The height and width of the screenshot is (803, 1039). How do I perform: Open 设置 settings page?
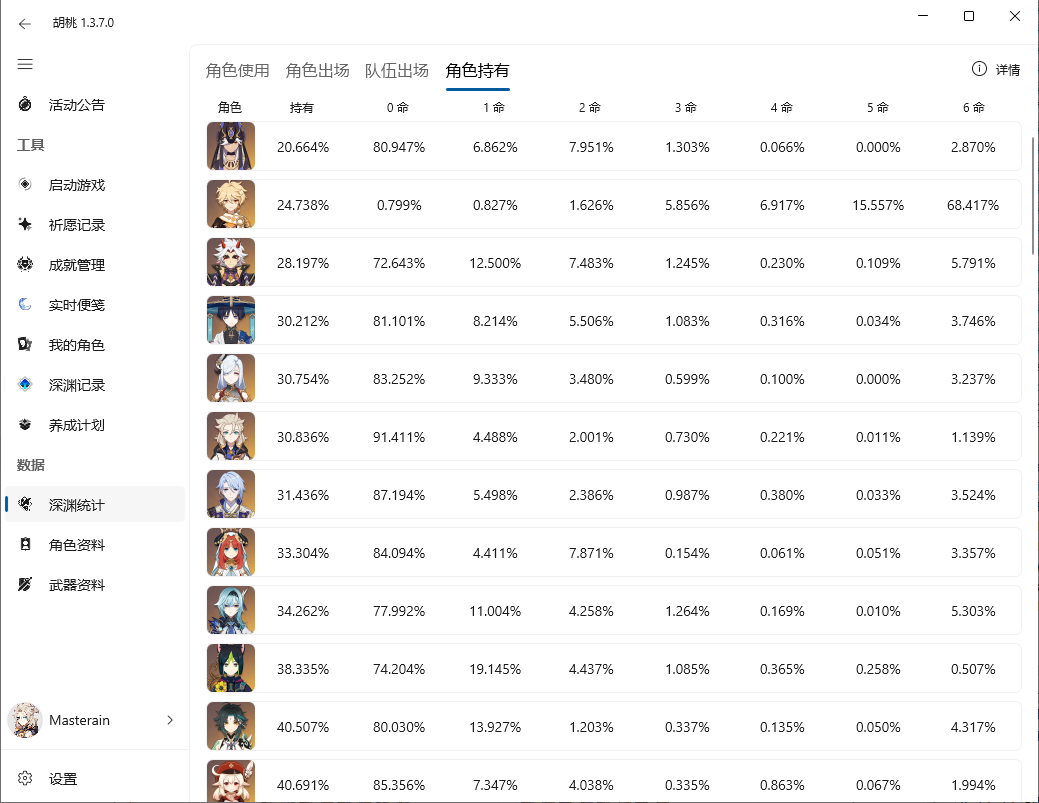62,779
